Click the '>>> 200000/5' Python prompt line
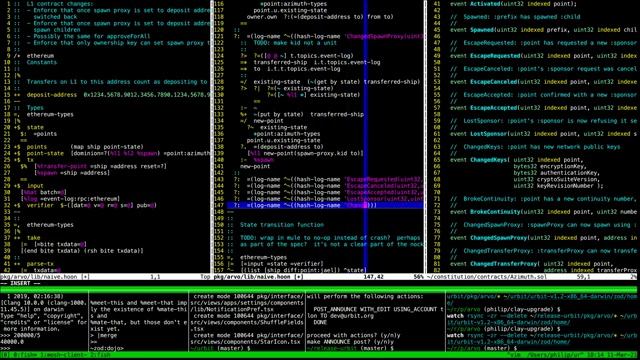 point(20,336)
